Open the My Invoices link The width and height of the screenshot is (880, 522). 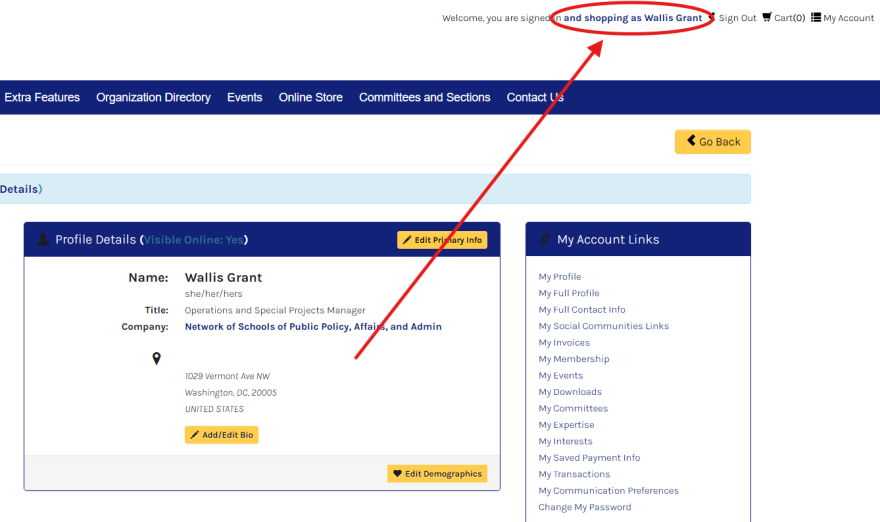click(x=564, y=343)
